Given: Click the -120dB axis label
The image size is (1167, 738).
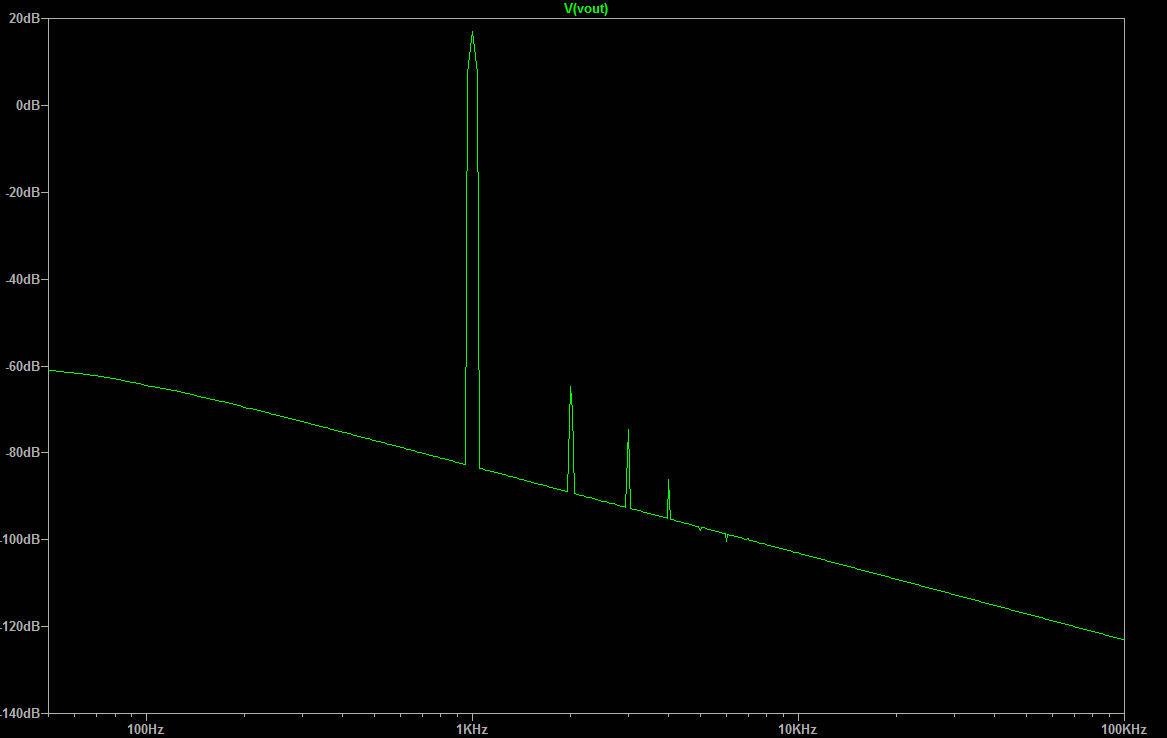Looking at the screenshot, I should point(20,626).
